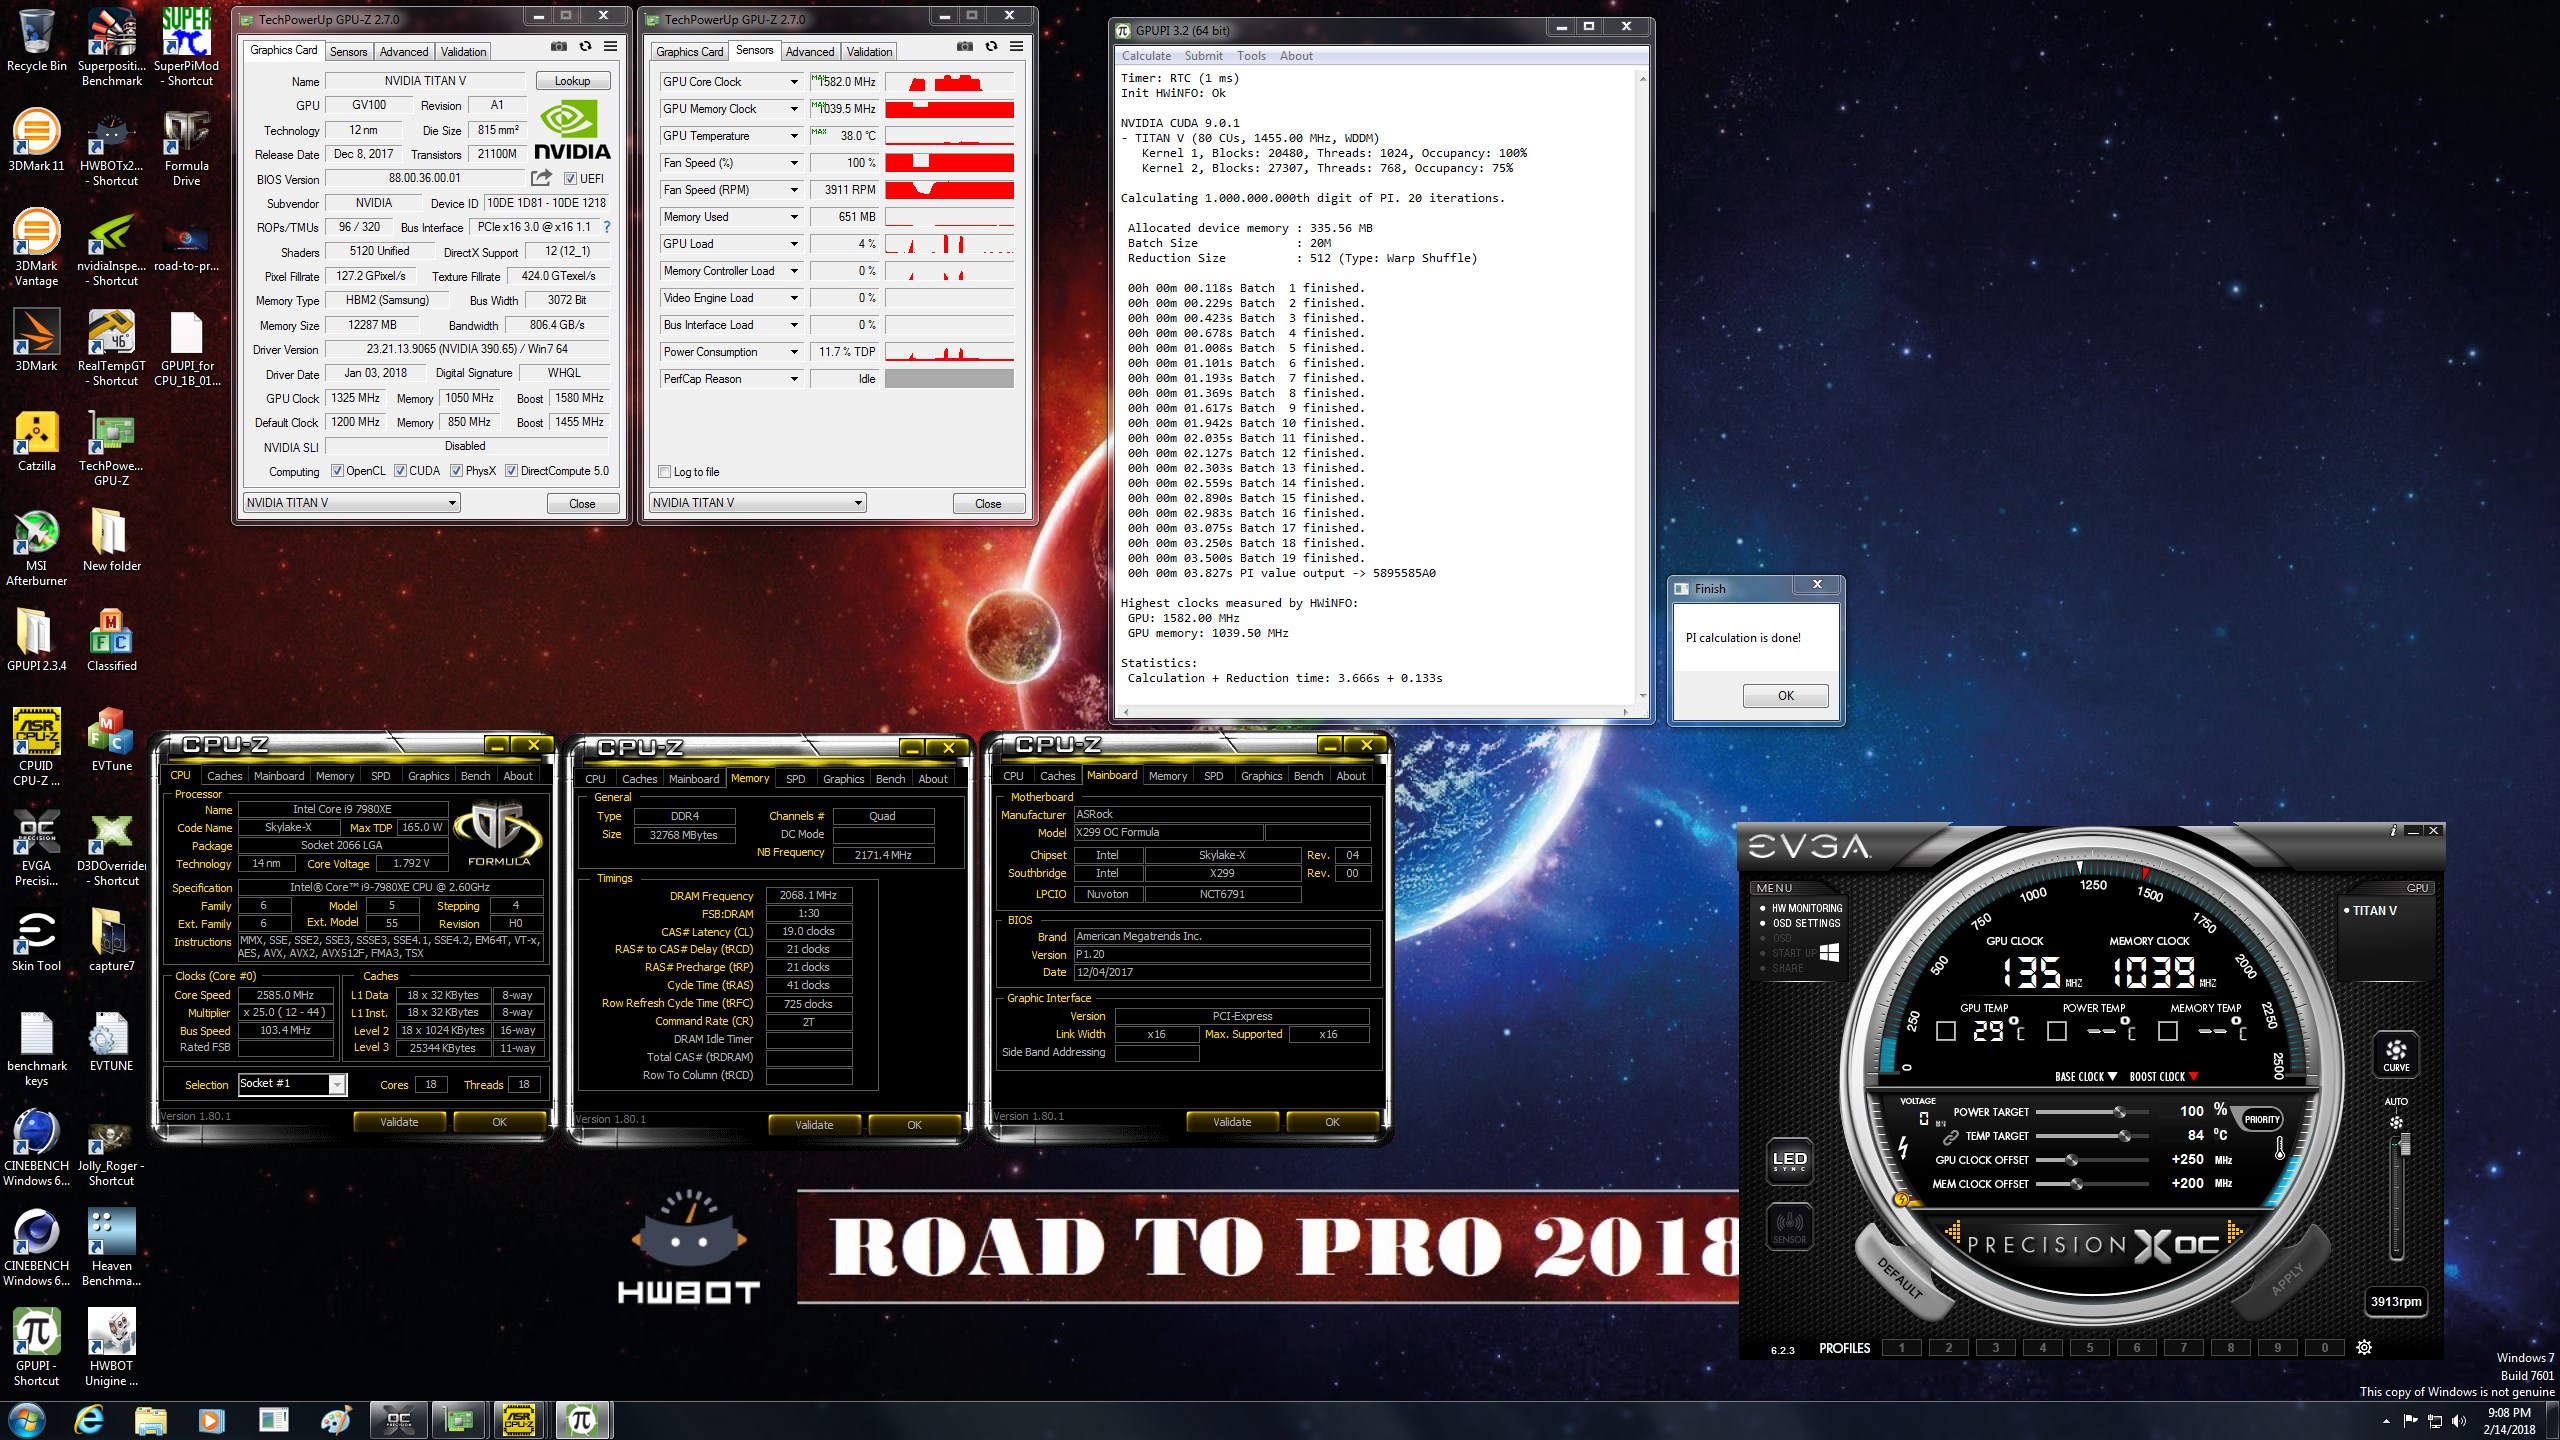Open hamburger menu in GPU-Z Graphics Card window
The image size is (2560, 1440).
click(610, 47)
